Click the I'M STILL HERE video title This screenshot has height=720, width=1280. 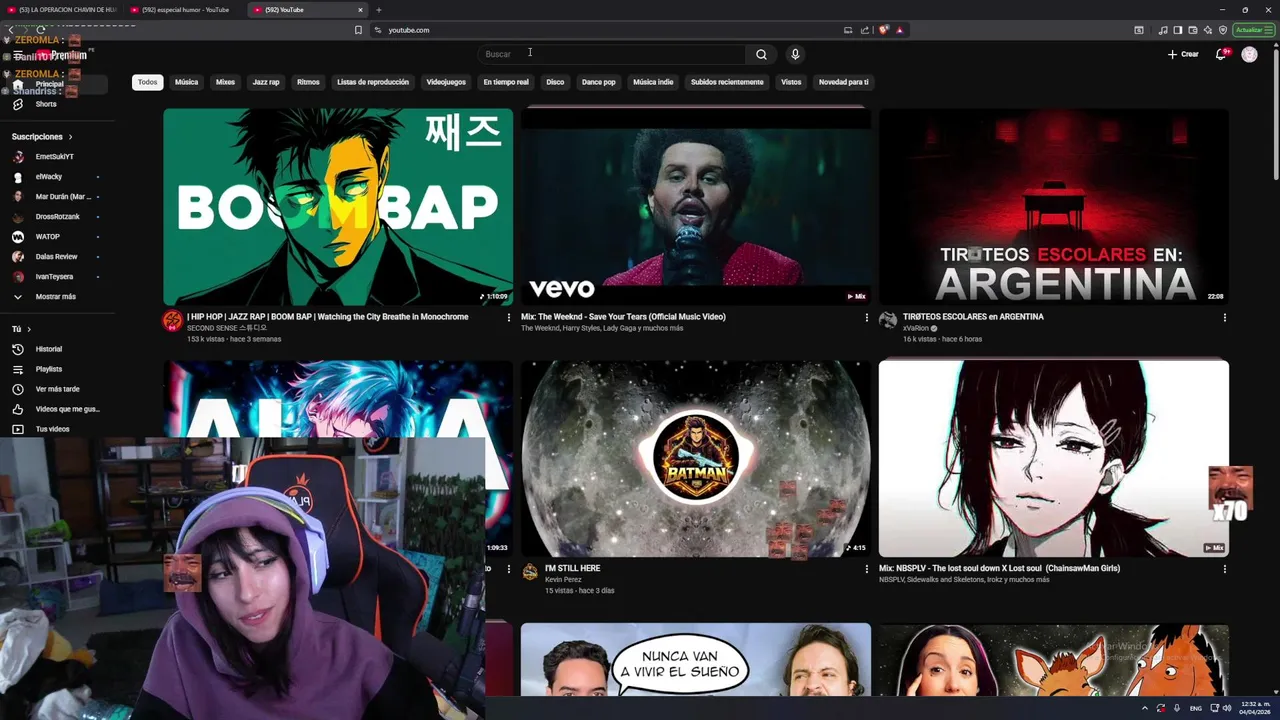pyautogui.click(x=572, y=568)
